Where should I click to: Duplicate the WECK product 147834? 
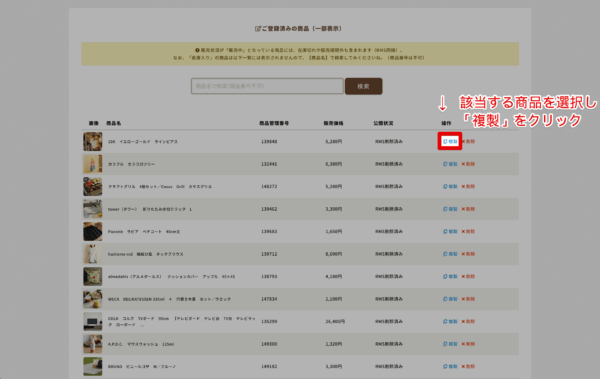[x=450, y=299]
